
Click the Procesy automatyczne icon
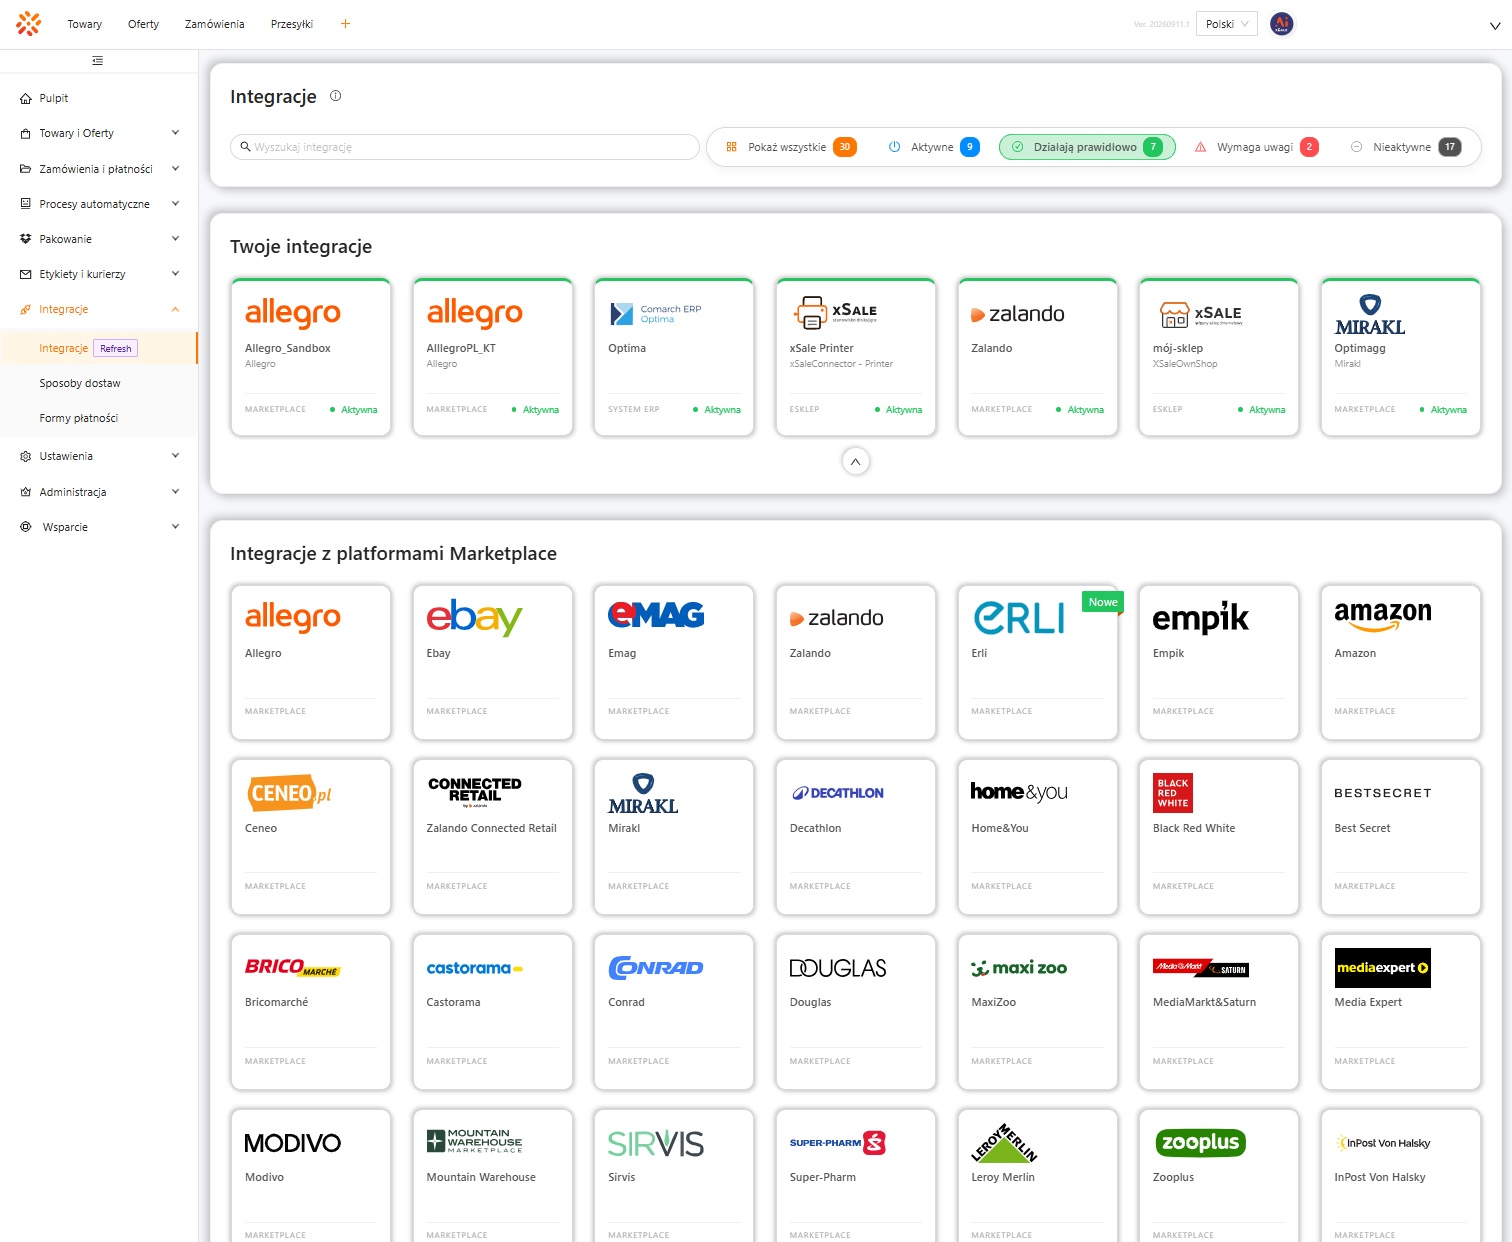coord(26,204)
